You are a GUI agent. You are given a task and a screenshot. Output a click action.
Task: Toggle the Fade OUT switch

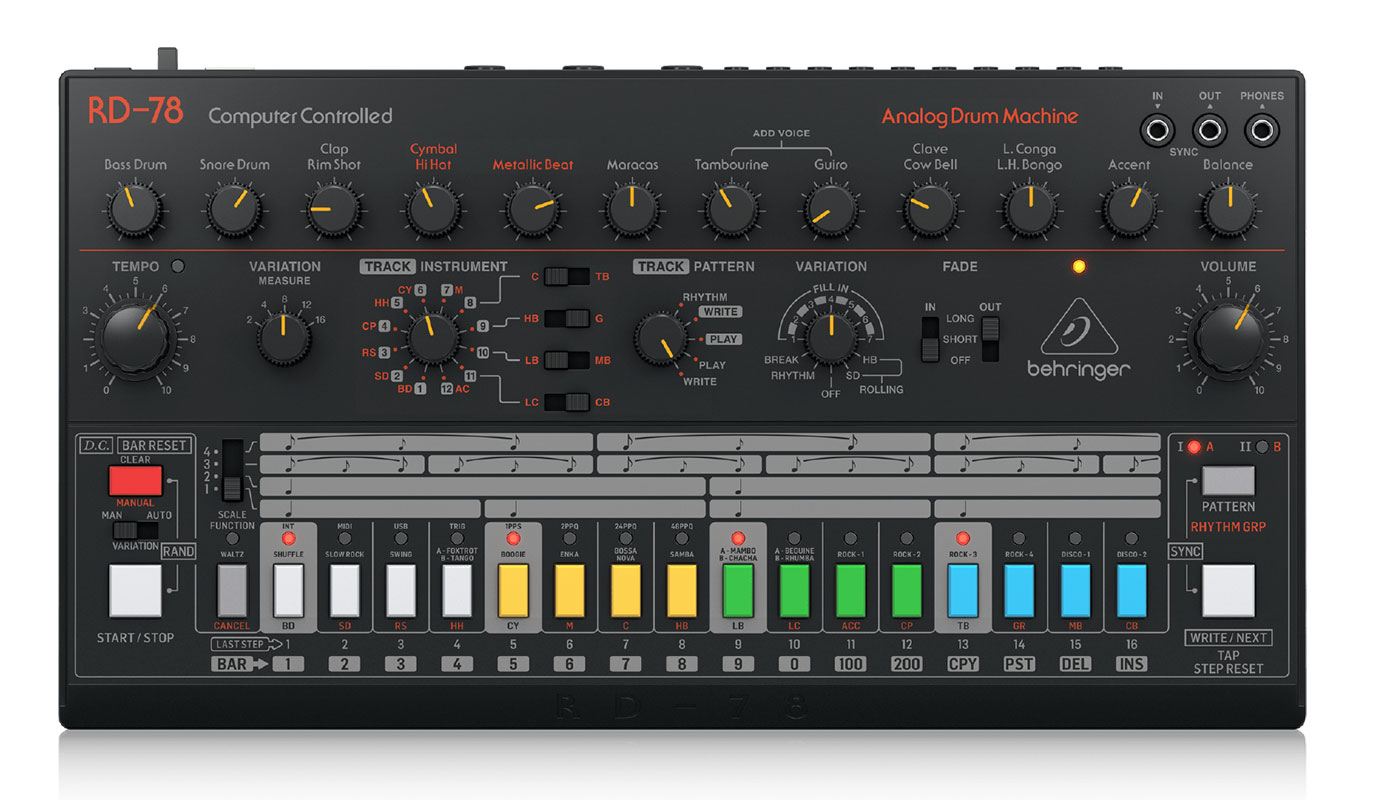pos(990,339)
